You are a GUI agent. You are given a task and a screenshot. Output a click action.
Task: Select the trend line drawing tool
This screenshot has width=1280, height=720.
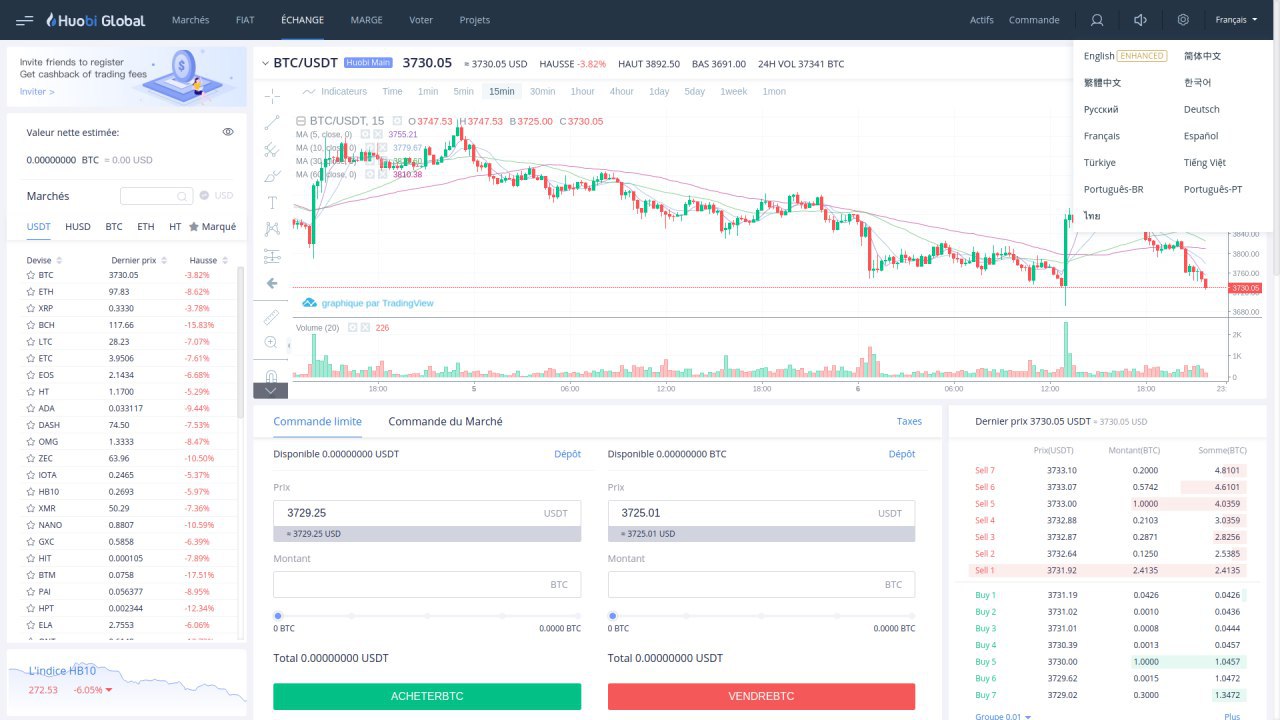[272, 123]
